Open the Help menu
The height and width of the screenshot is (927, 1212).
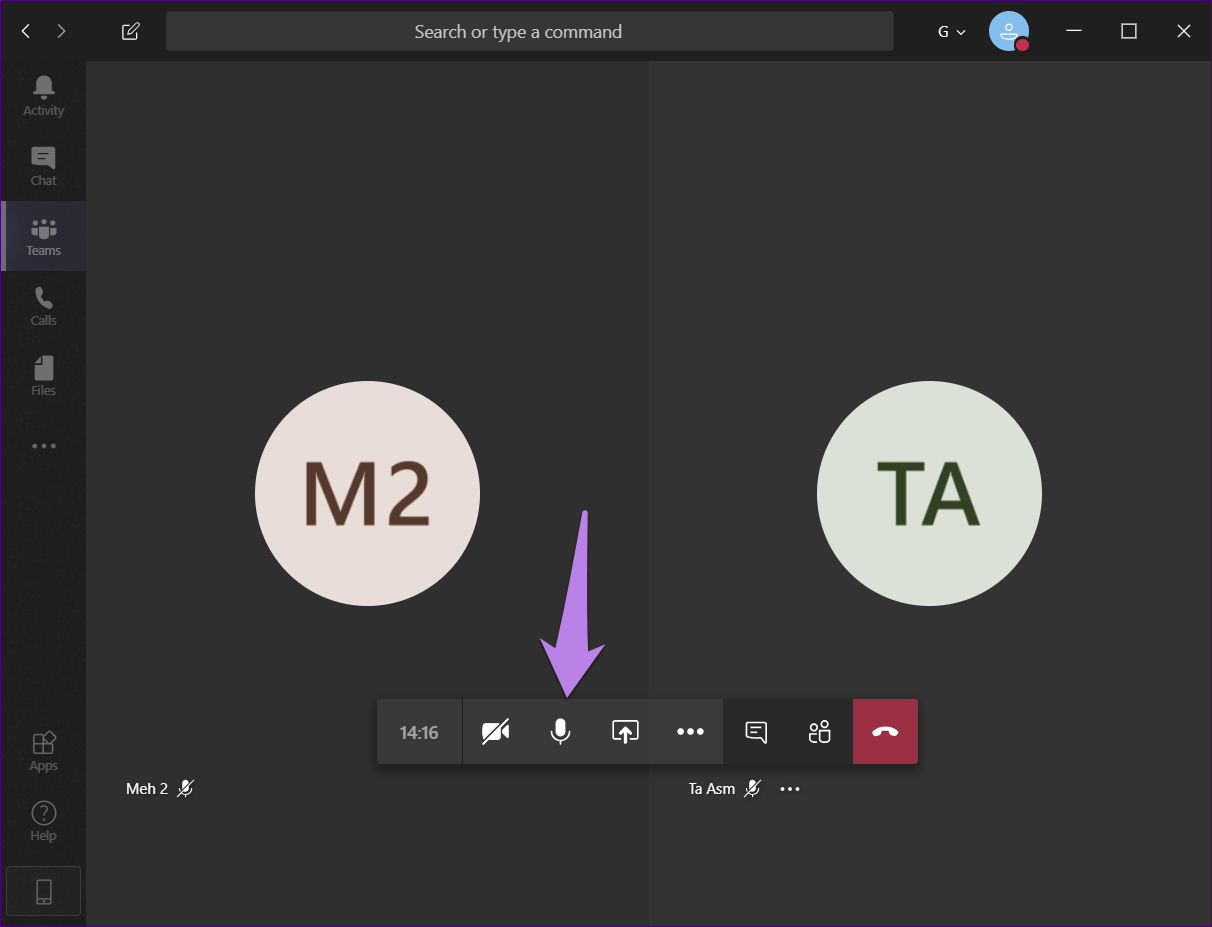coord(43,821)
